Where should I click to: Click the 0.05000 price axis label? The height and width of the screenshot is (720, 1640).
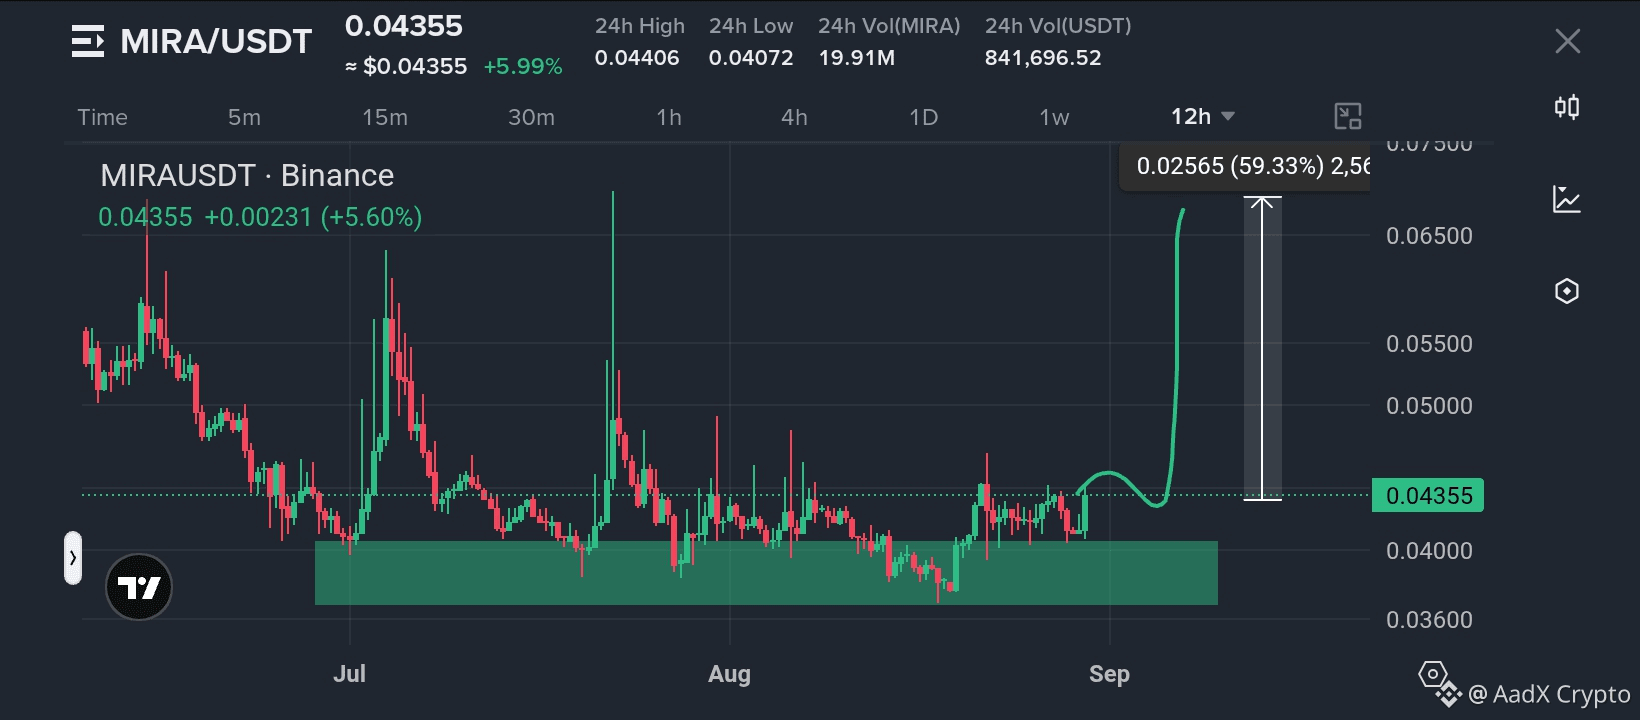click(x=1429, y=406)
